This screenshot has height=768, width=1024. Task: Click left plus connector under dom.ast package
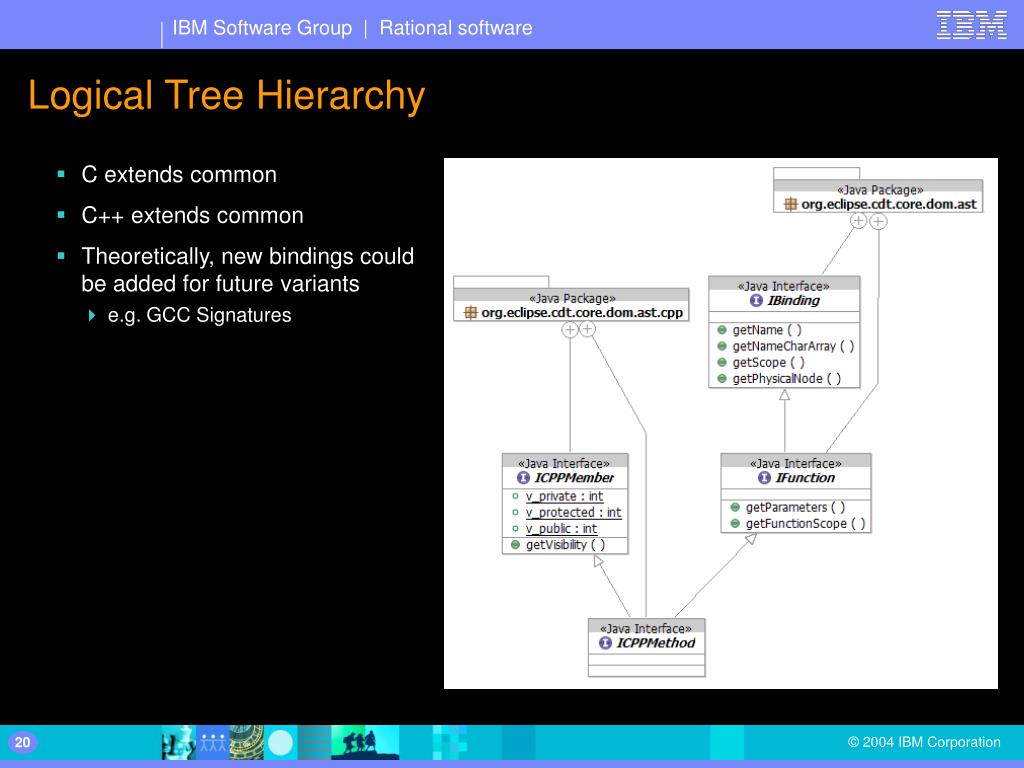click(x=858, y=221)
